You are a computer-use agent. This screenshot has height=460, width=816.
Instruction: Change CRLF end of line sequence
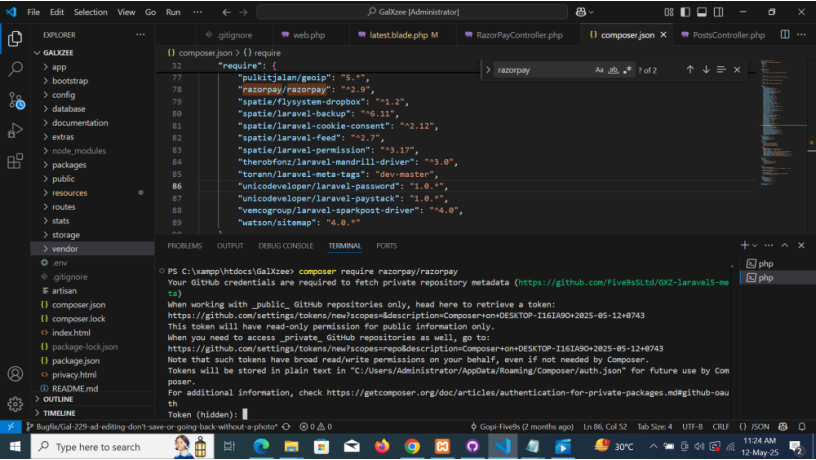[x=720, y=426]
